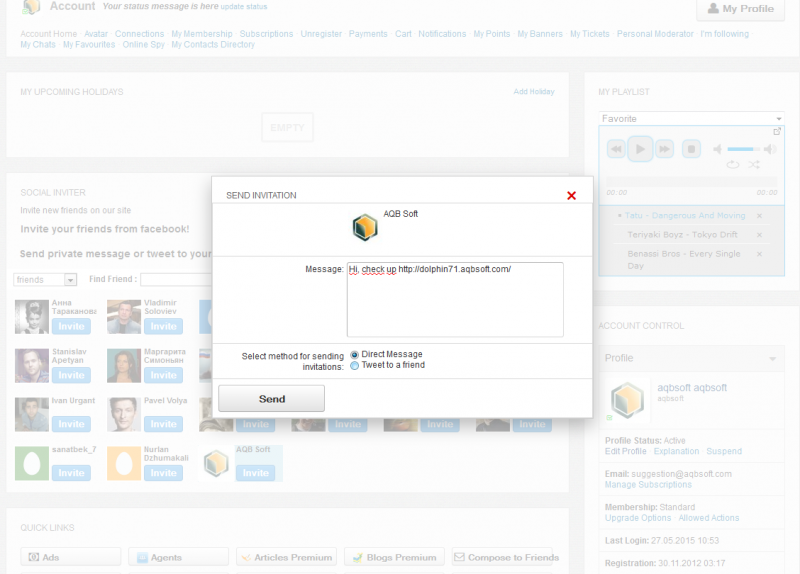The width and height of the screenshot is (800, 574).
Task: Click Suspend profile link
Action: (x=724, y=451)
